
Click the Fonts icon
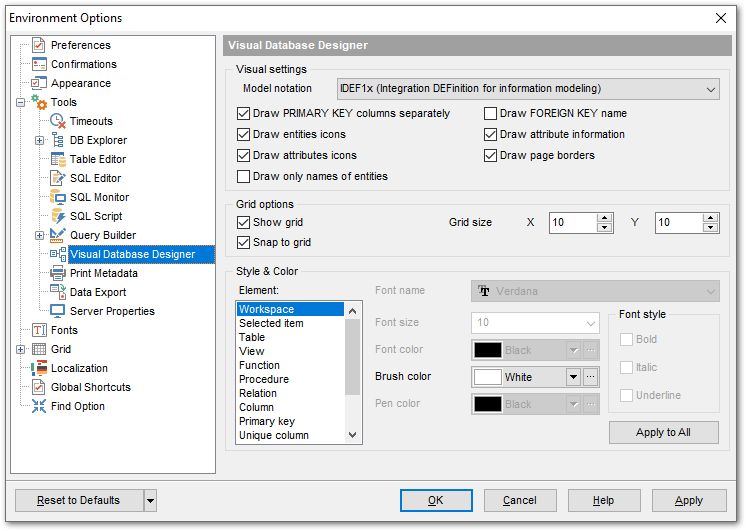[x=39, y=330]
